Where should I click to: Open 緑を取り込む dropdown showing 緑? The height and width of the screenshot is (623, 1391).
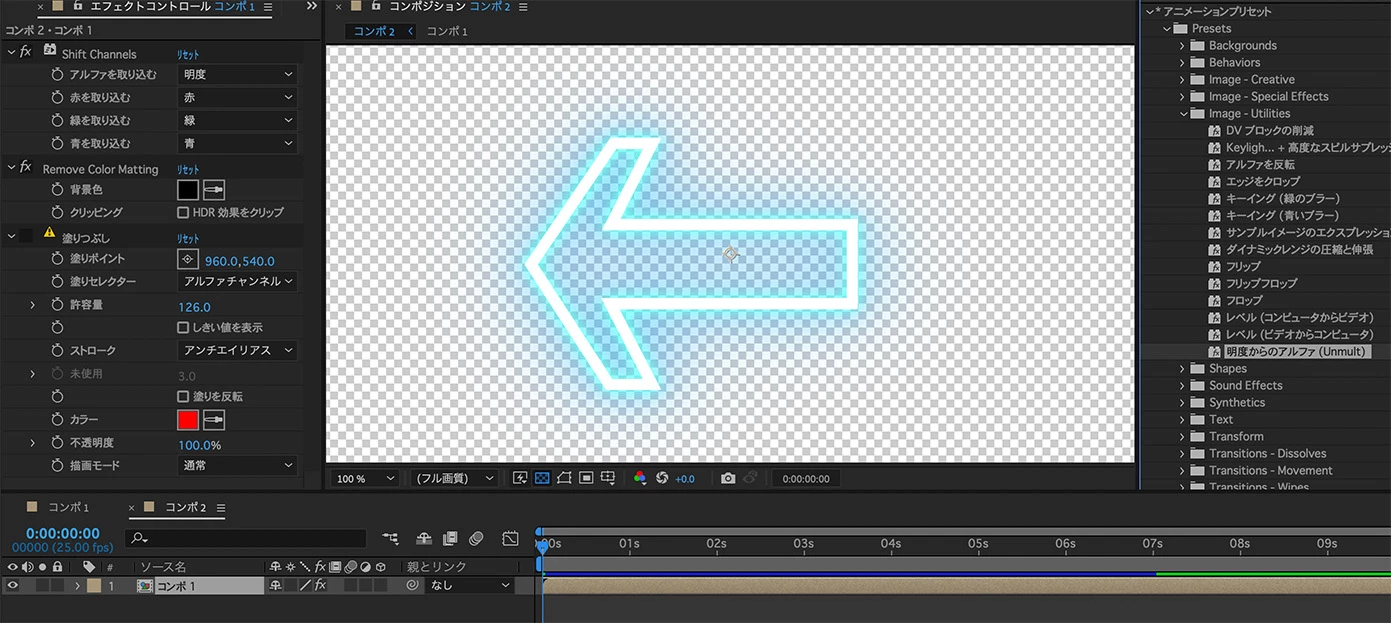[x=238, y=121]
